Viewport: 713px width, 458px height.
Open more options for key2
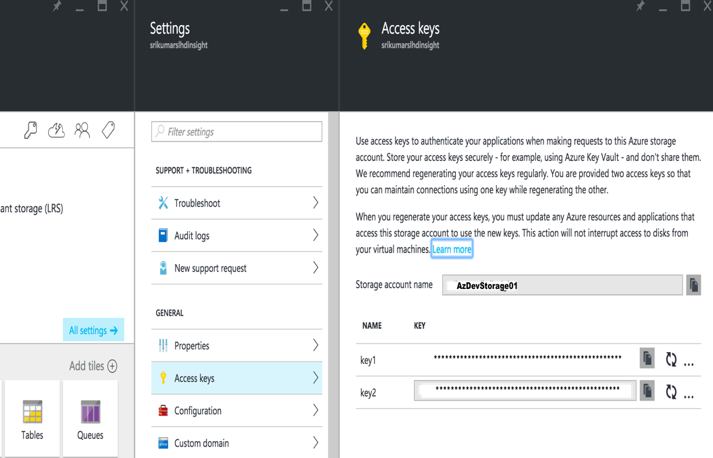pos(689,395)
